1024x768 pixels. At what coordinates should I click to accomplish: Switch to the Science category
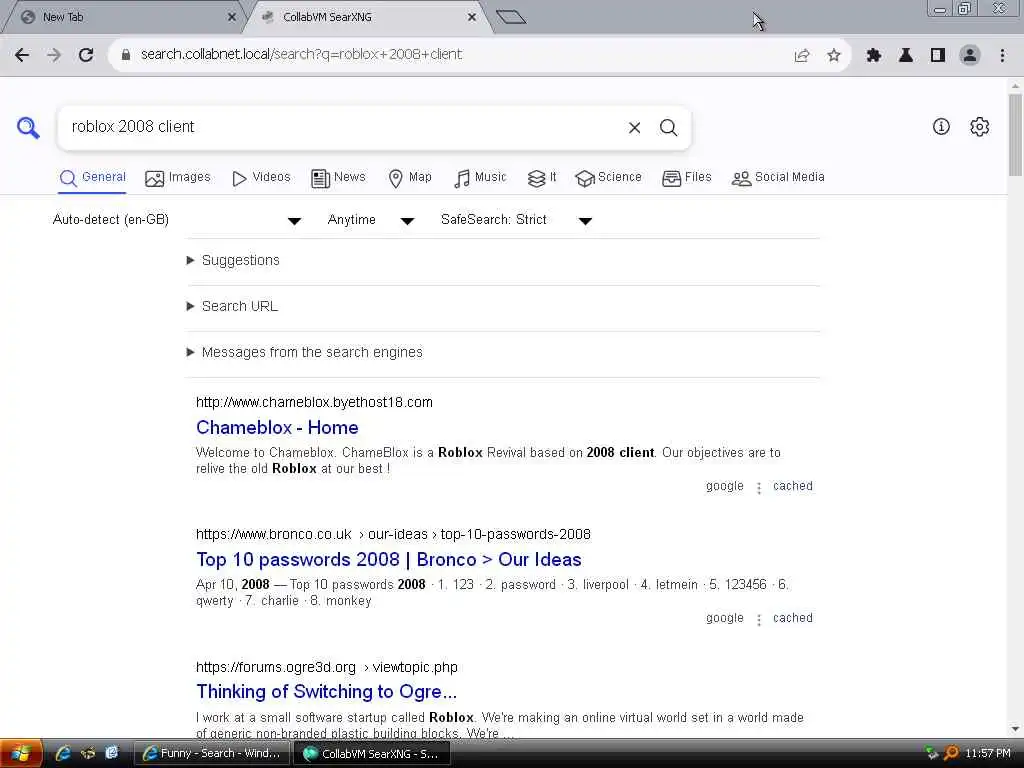click(x=608, y=178)
